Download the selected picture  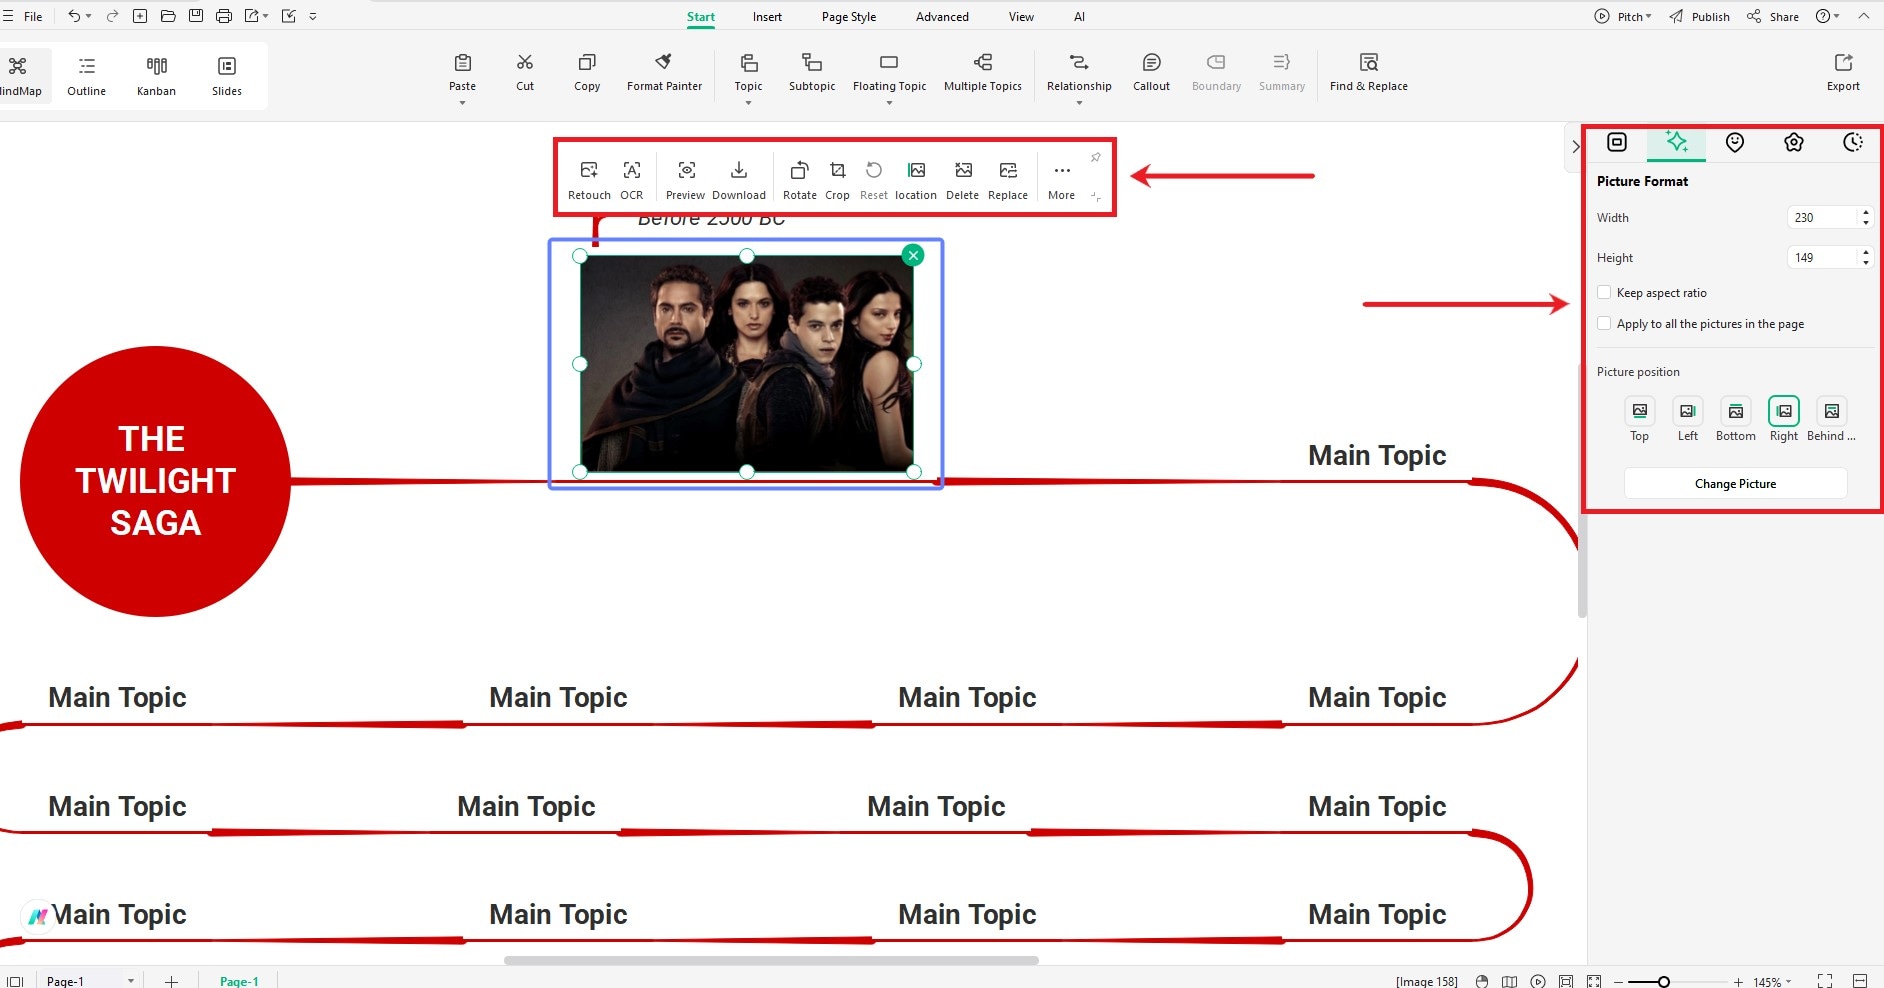(x=739, y=180)
